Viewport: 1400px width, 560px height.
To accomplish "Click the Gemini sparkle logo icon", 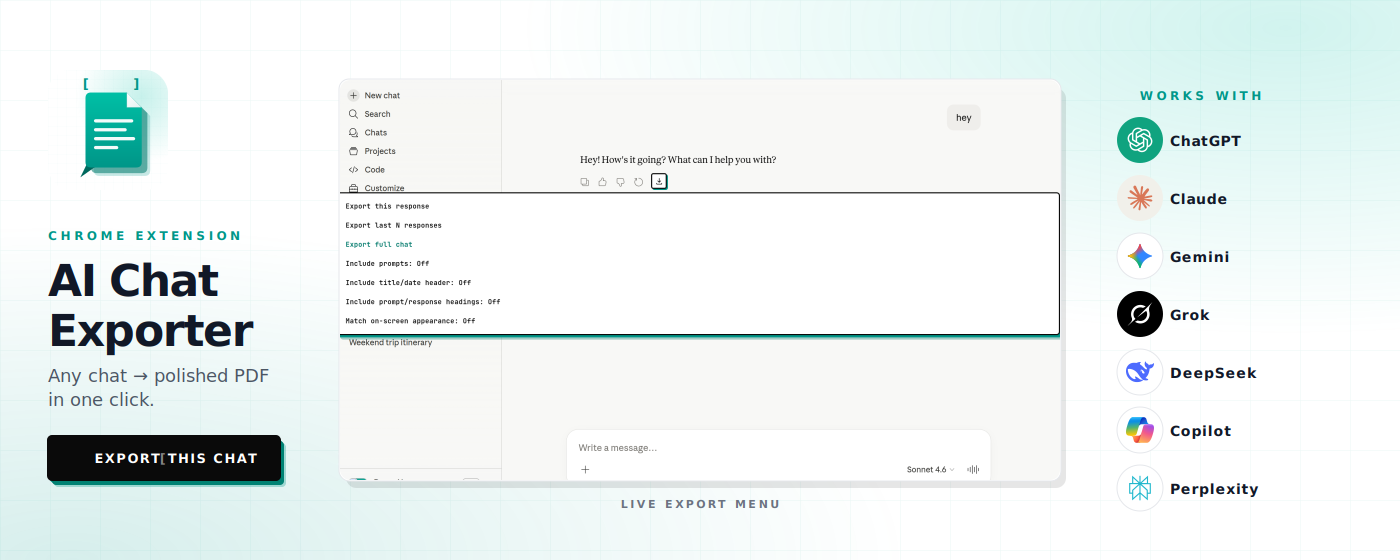I will click(1140, 256).
